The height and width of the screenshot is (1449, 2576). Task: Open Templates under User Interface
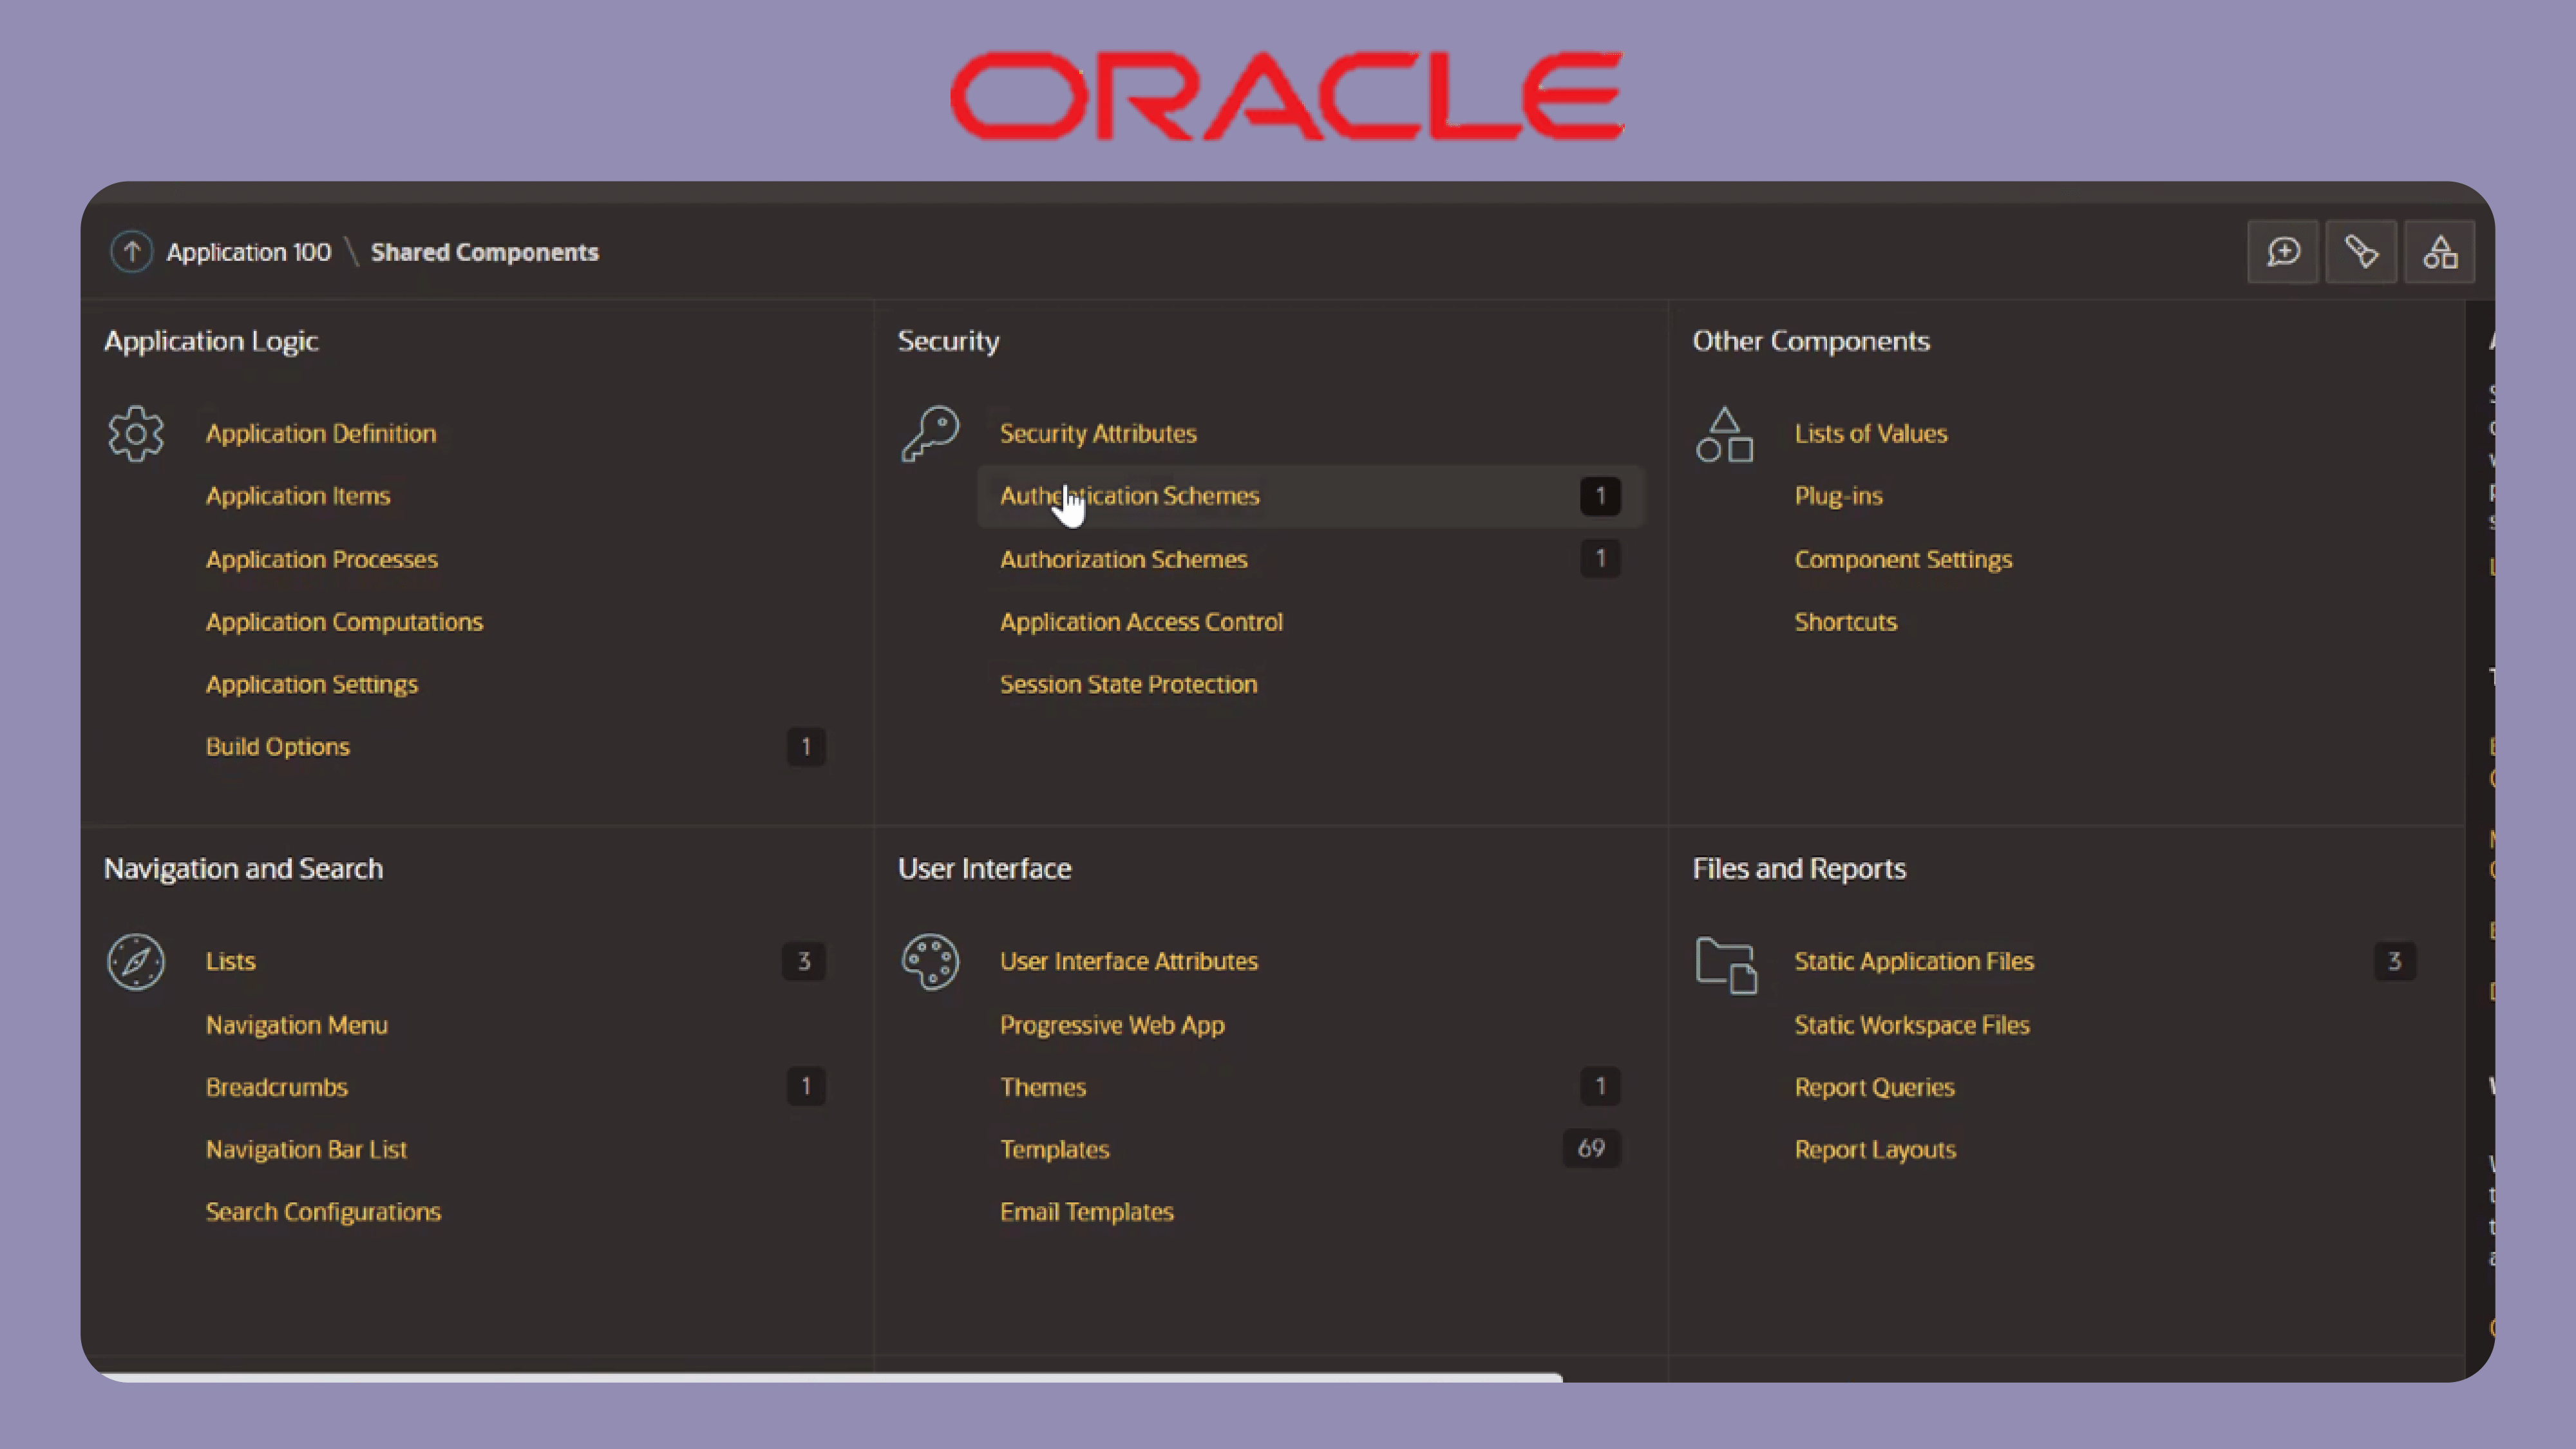tap(1054, 1149)
